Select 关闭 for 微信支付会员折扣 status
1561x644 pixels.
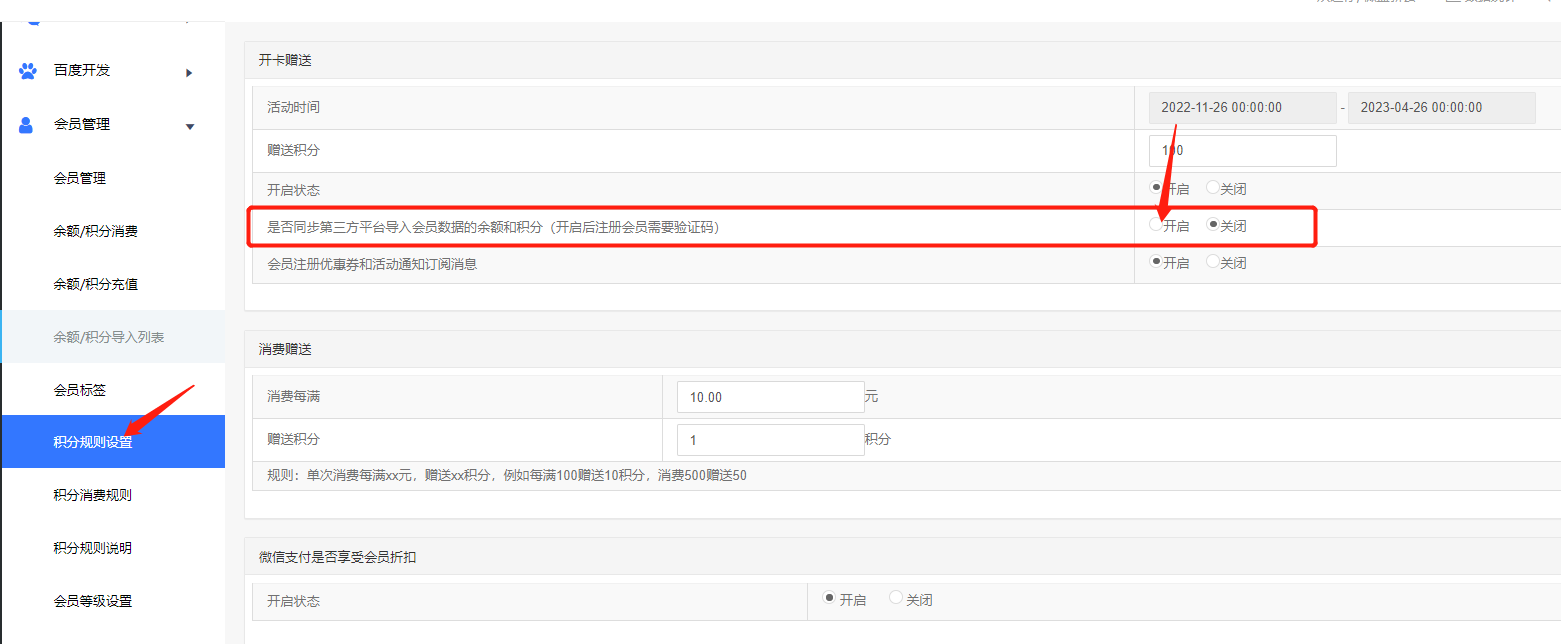[x=896, y=598]
